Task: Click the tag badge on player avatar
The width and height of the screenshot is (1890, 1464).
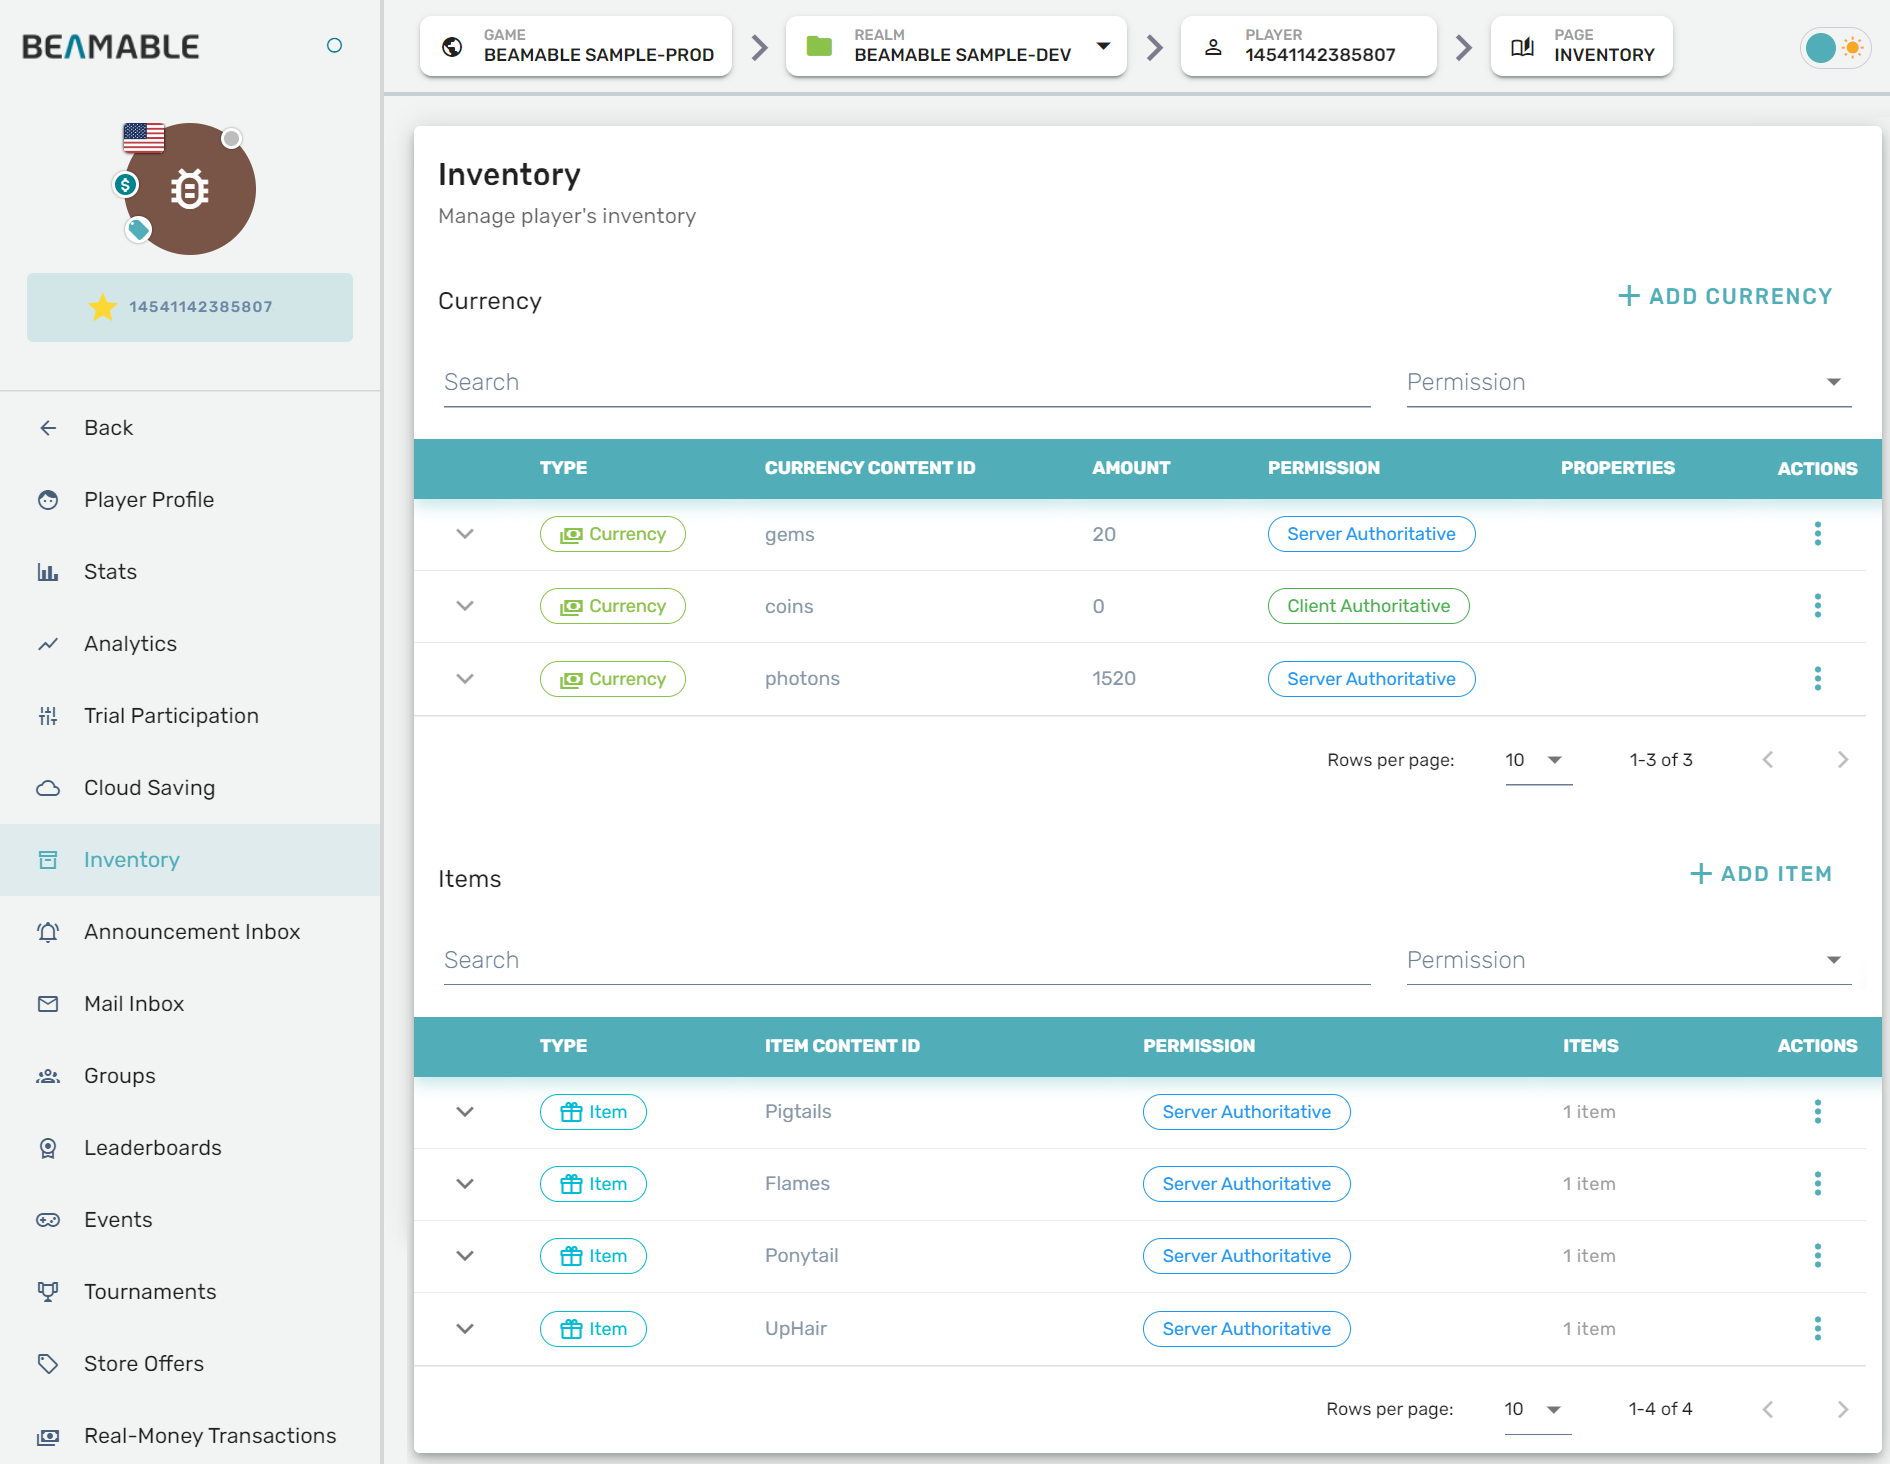Action: 138,230
